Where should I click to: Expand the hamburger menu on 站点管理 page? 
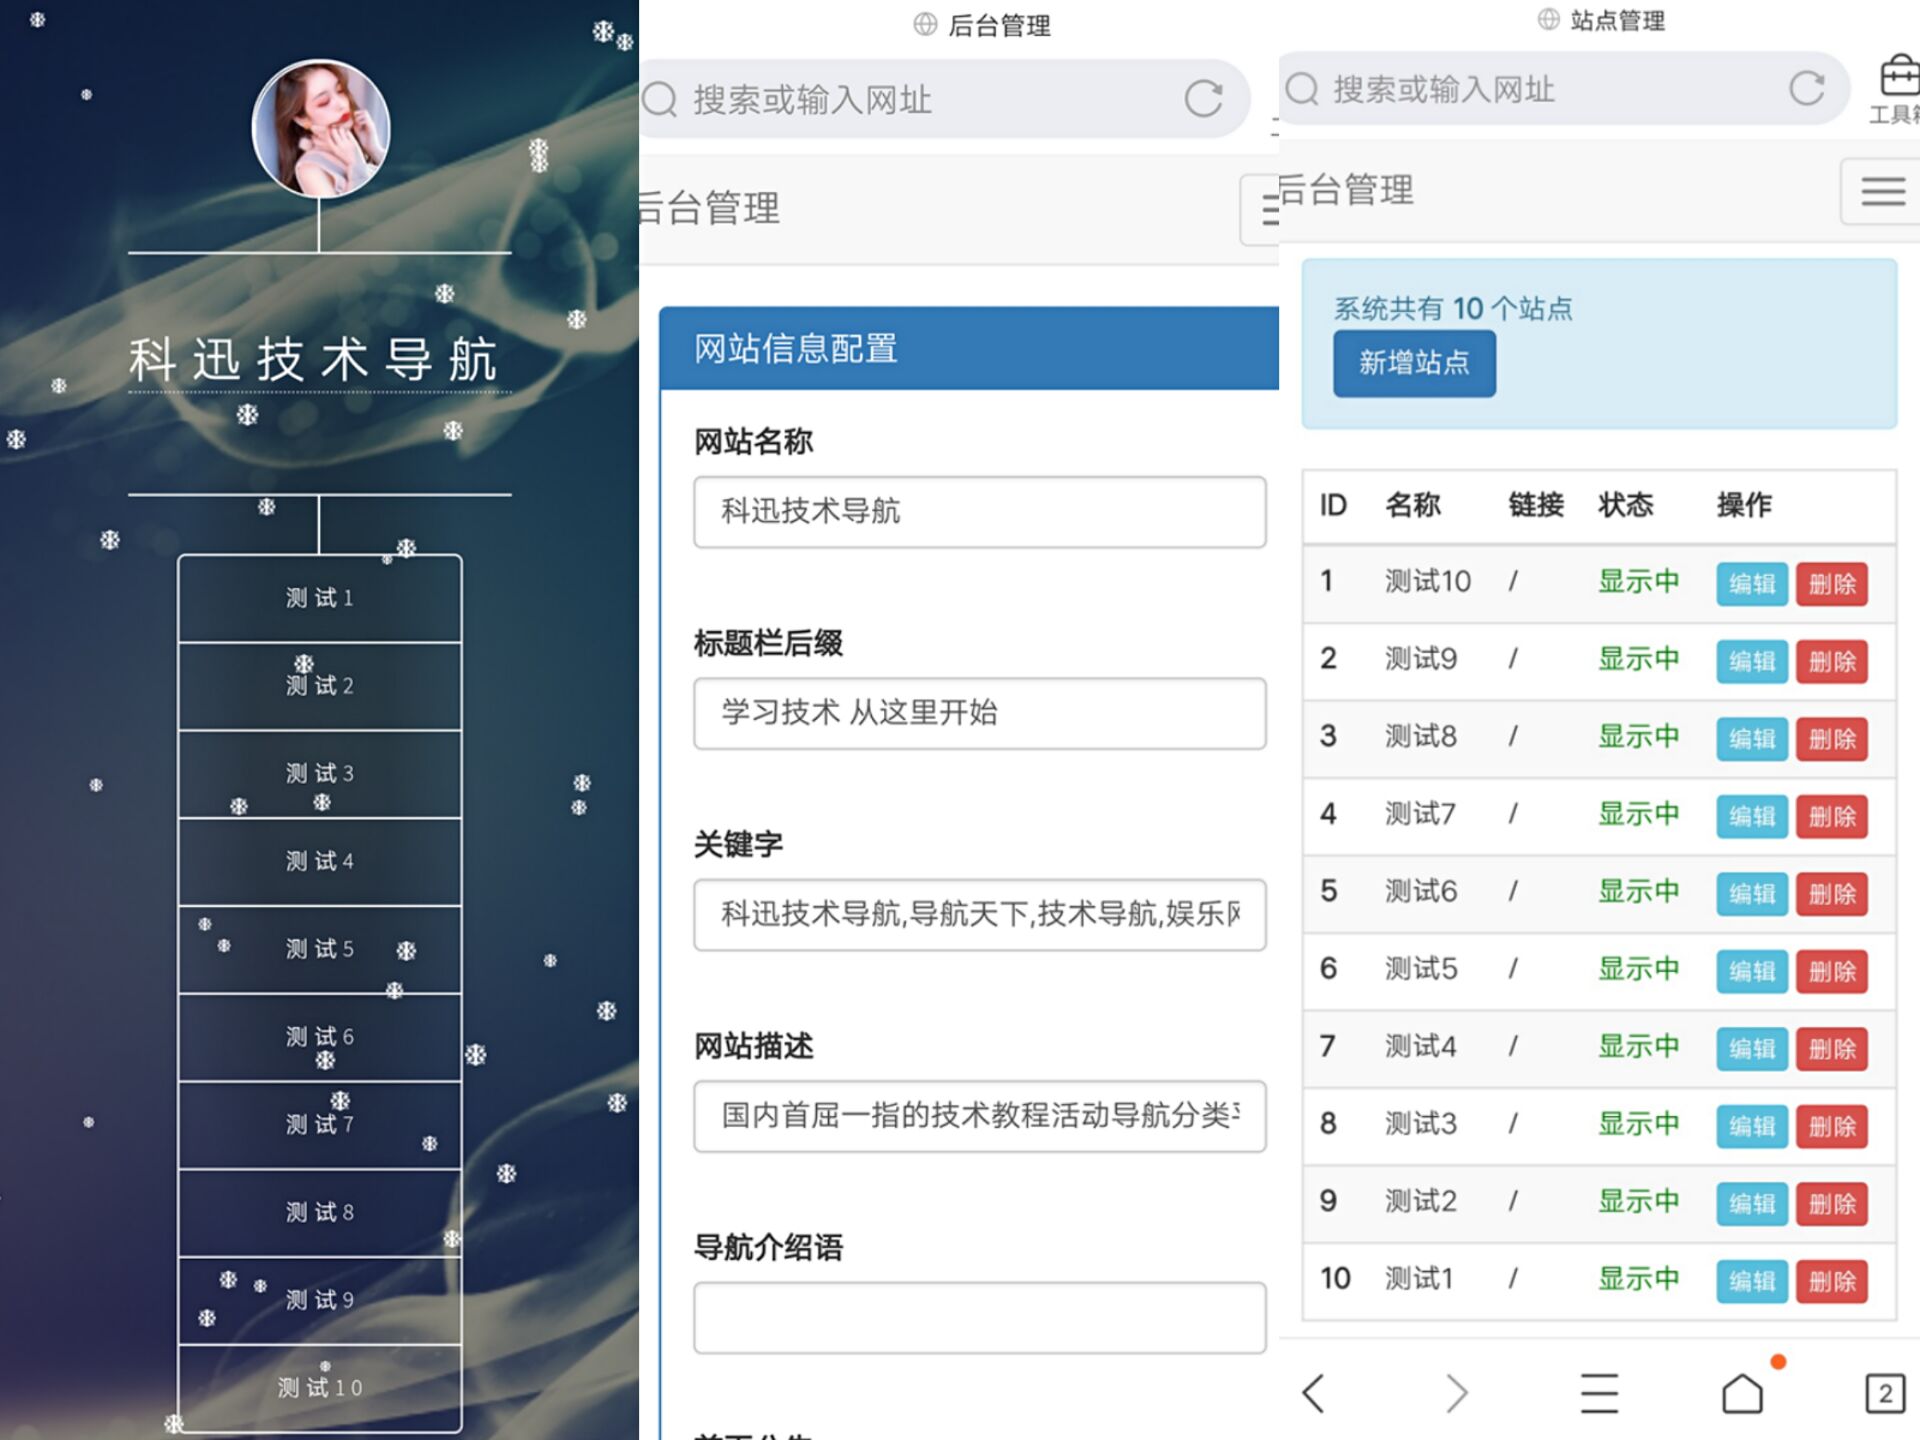pyautogui.click(x=1882, y=192)
